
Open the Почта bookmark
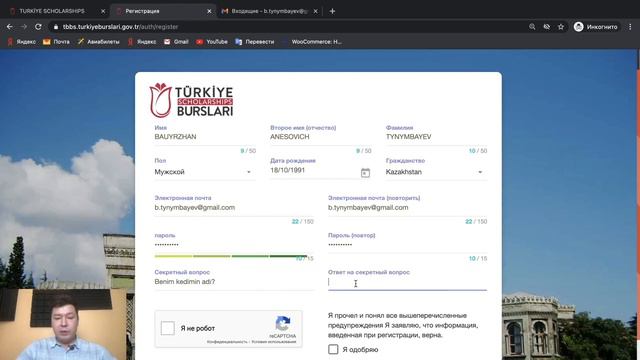point(56,42)
